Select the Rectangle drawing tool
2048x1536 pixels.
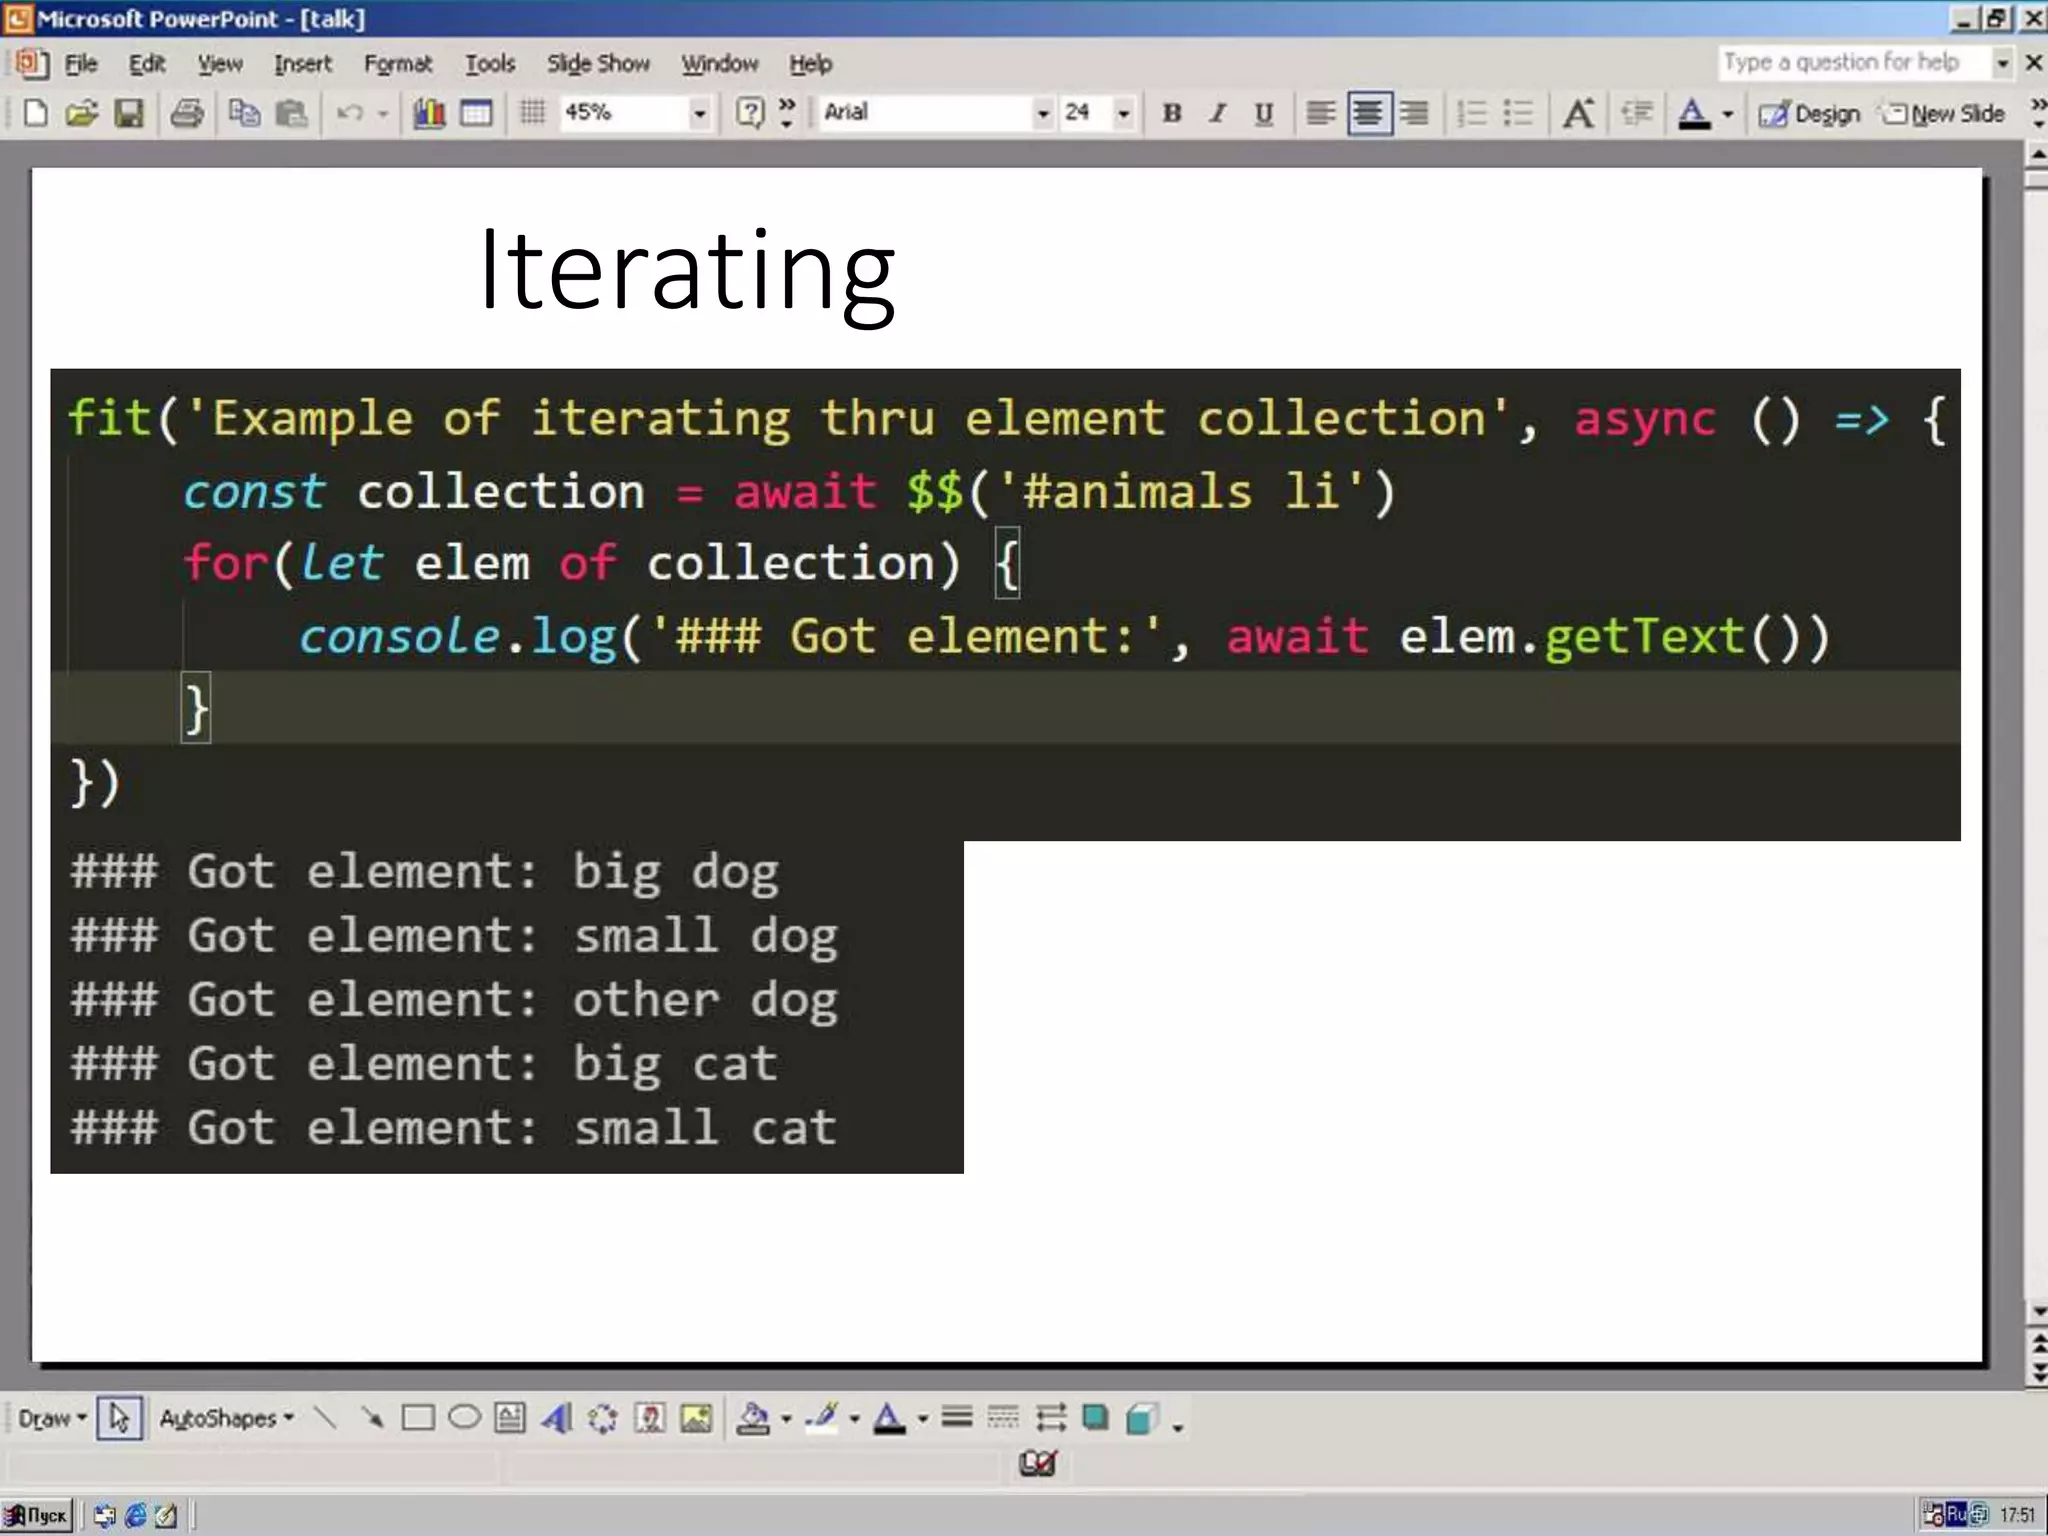[x=418, y=1418]
